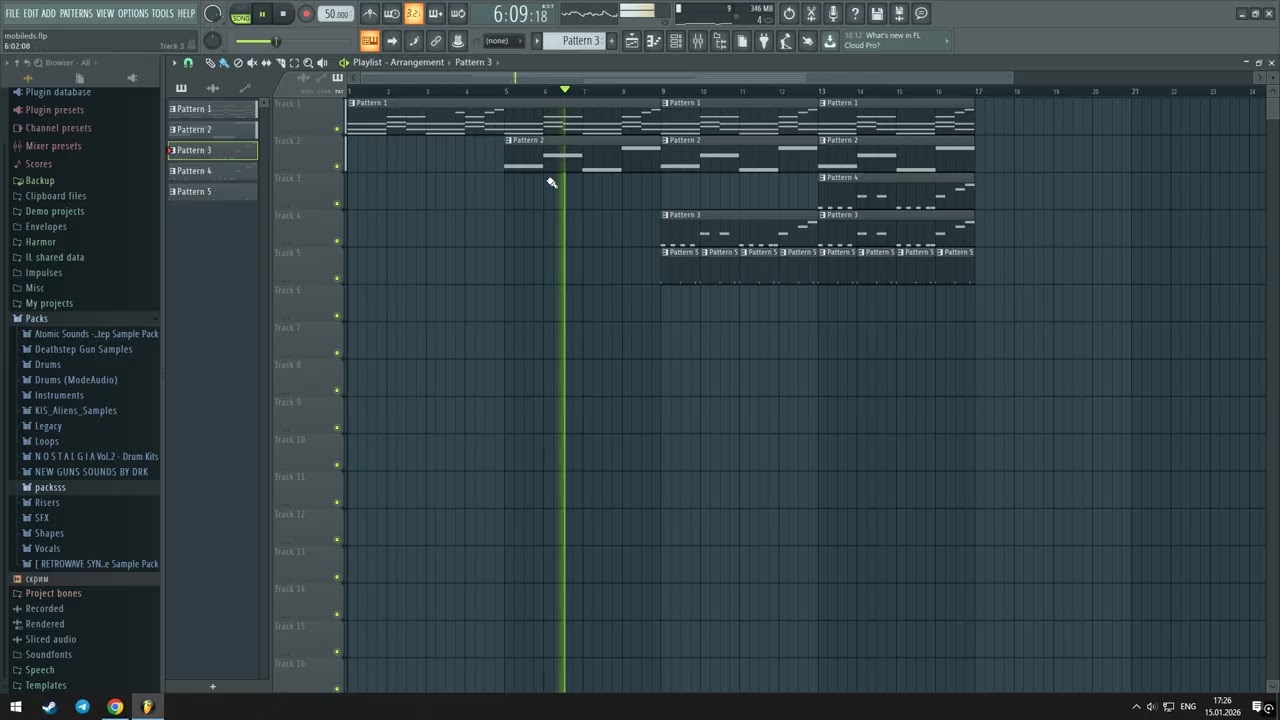1280x720 pixels.
Task: Toggle the overdub blend recording button
Action: point(435,13)
